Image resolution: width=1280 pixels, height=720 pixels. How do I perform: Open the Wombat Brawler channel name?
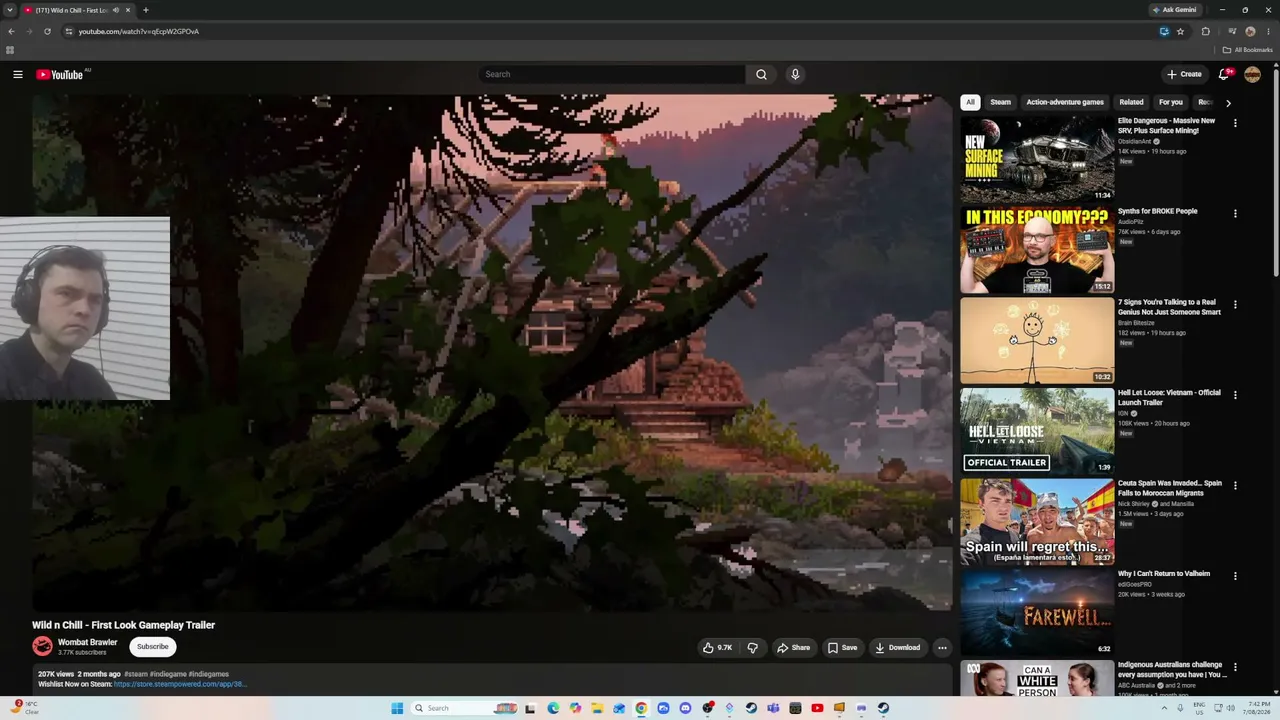click(88, 642)
